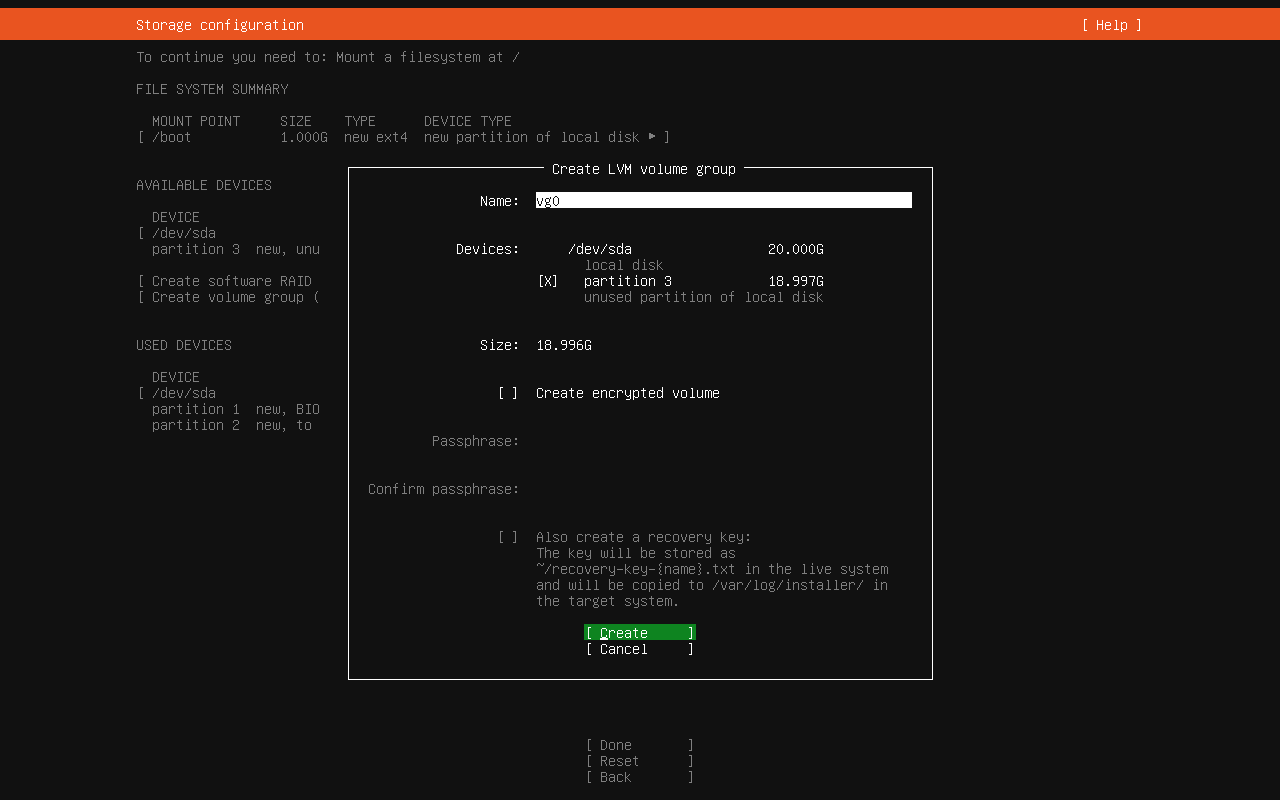The height and width of the screenshot is (800, 1280).
Task: Tick the Also create a recovery key checkbox
Action: click(x=508, y=537)
